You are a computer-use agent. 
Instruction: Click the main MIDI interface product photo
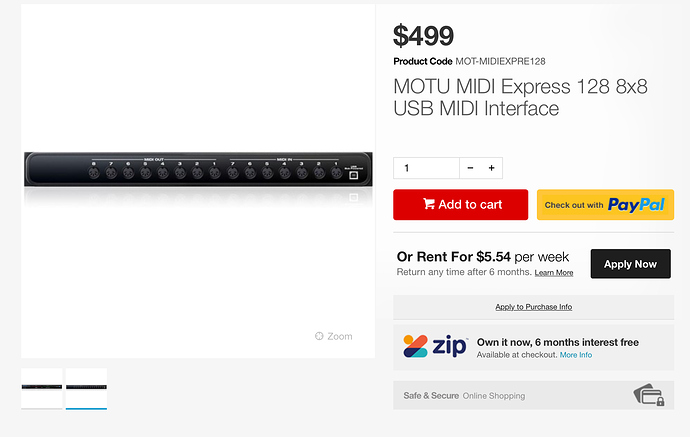click(198, 170)
